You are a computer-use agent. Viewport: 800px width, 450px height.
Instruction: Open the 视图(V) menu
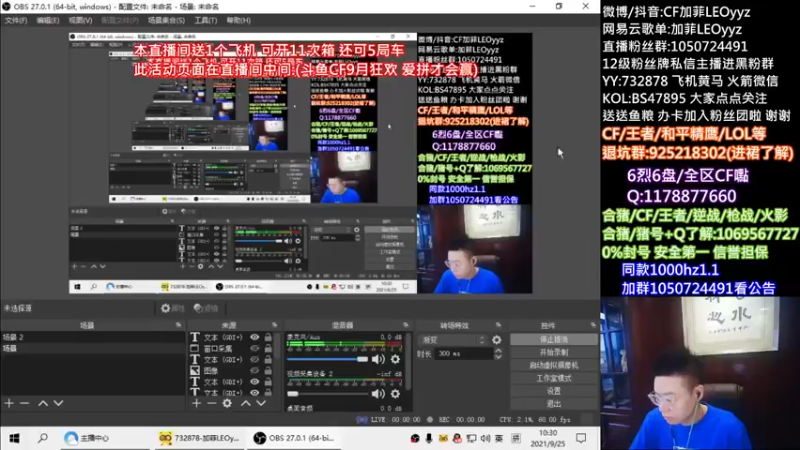point(80,20)
